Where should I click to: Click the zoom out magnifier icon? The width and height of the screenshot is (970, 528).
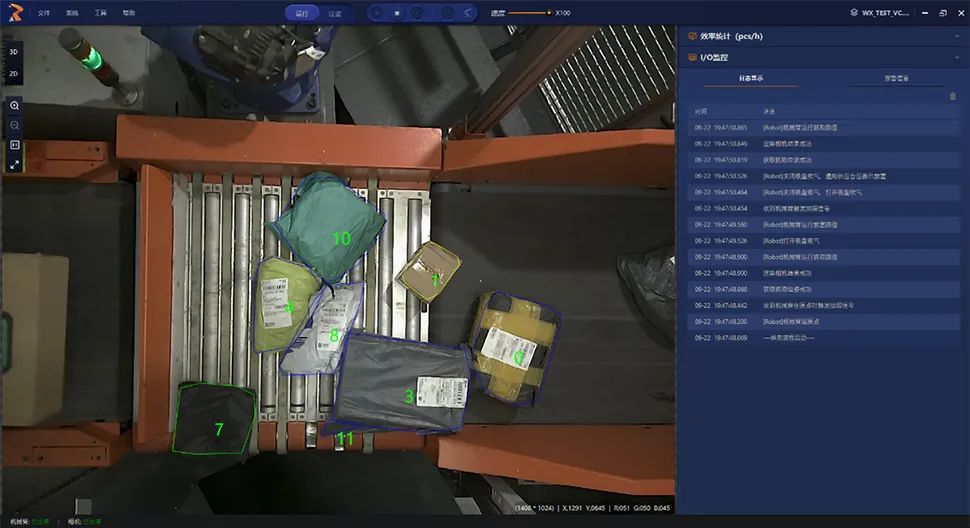click(x=14, y=125)
